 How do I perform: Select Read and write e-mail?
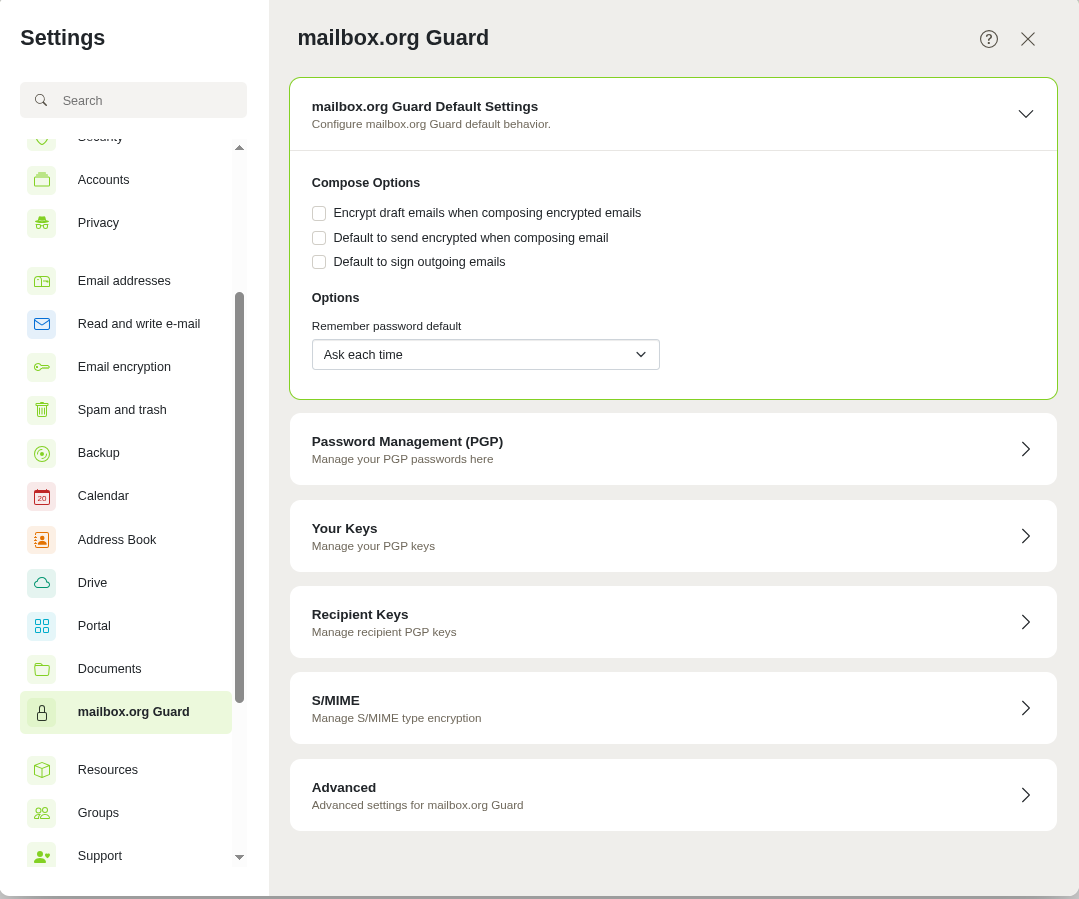click(x=126, y=324)
